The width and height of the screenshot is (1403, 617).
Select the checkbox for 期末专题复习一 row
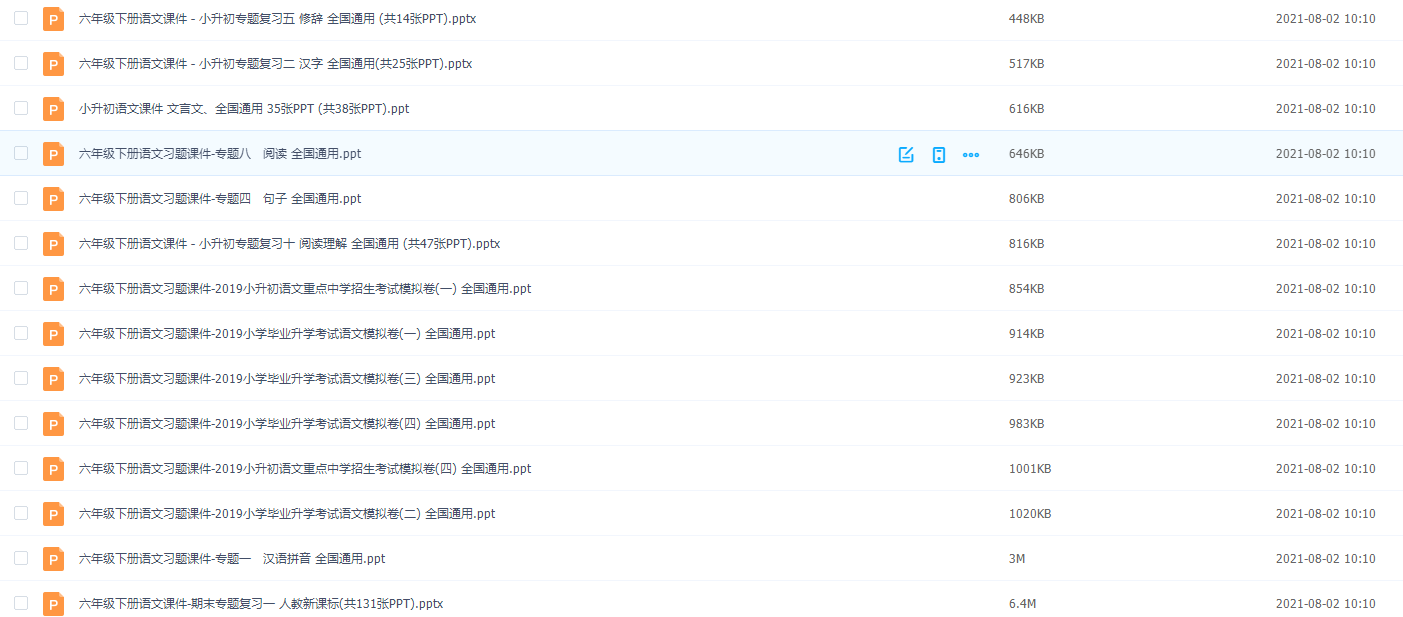point(21,603)
